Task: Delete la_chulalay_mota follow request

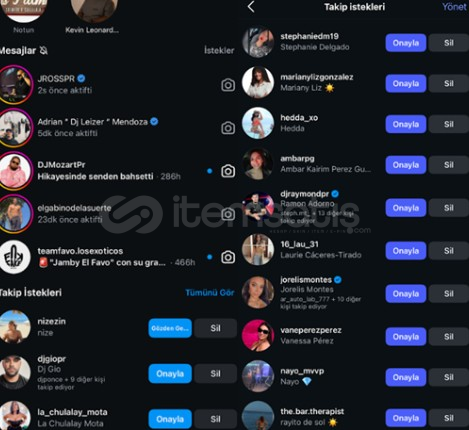Action: 215,419
